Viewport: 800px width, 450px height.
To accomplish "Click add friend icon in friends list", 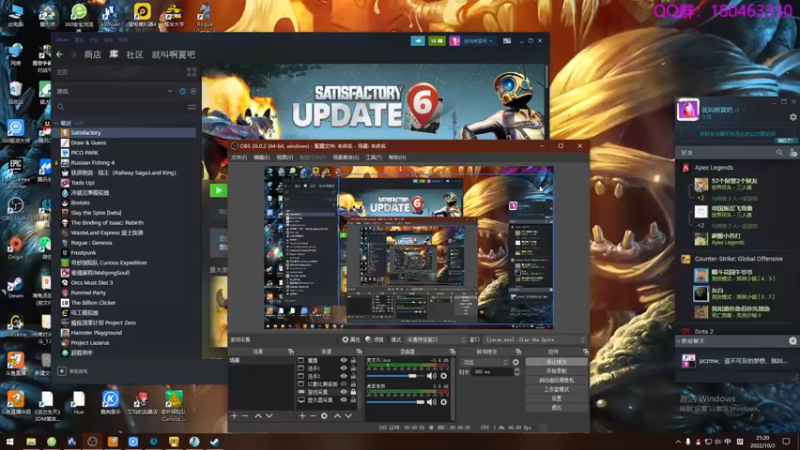I will [x=793, y=153].
